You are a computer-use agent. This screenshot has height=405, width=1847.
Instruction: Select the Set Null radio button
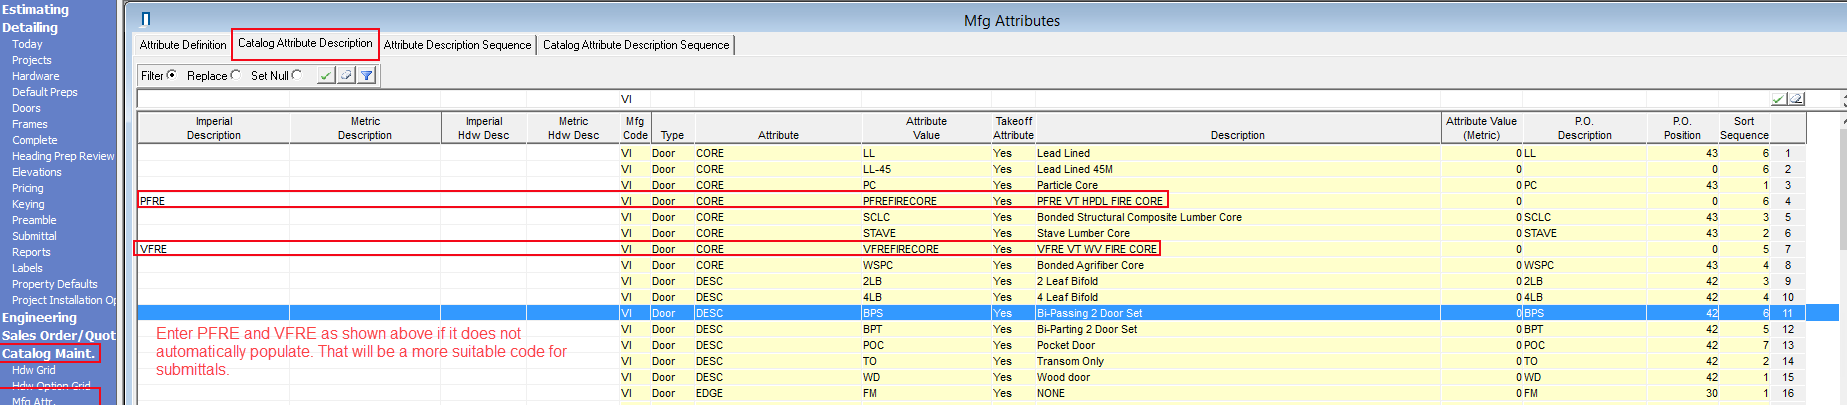pyautogui.click(x=297, y=75)
